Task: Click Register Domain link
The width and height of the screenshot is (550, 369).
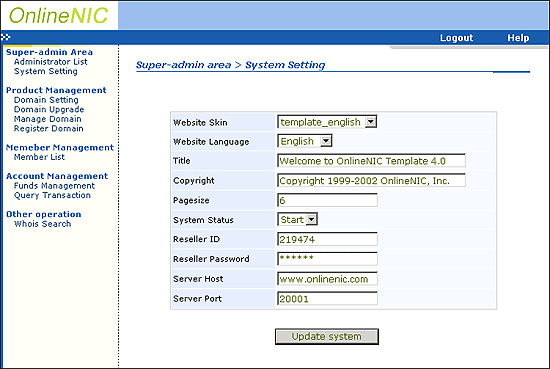Action: click(48, 128)
